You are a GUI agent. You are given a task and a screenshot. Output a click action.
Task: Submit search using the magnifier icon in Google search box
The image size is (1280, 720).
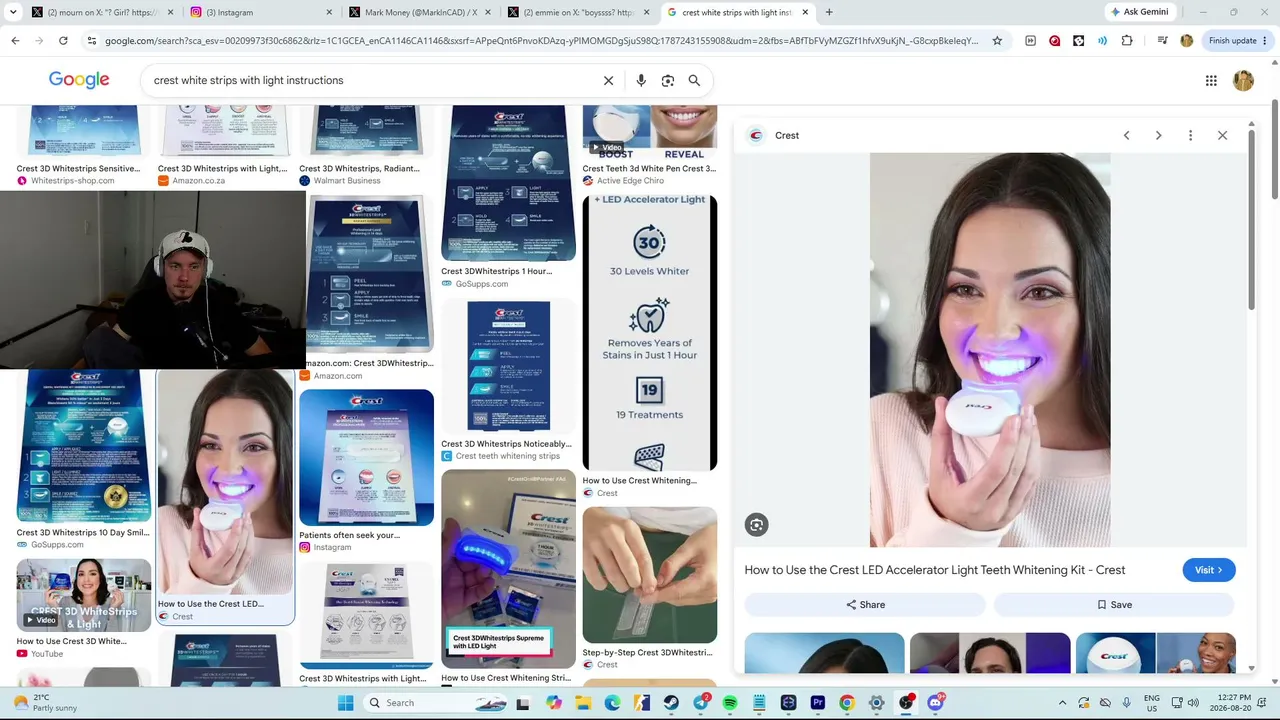click(x=694, y=80)
